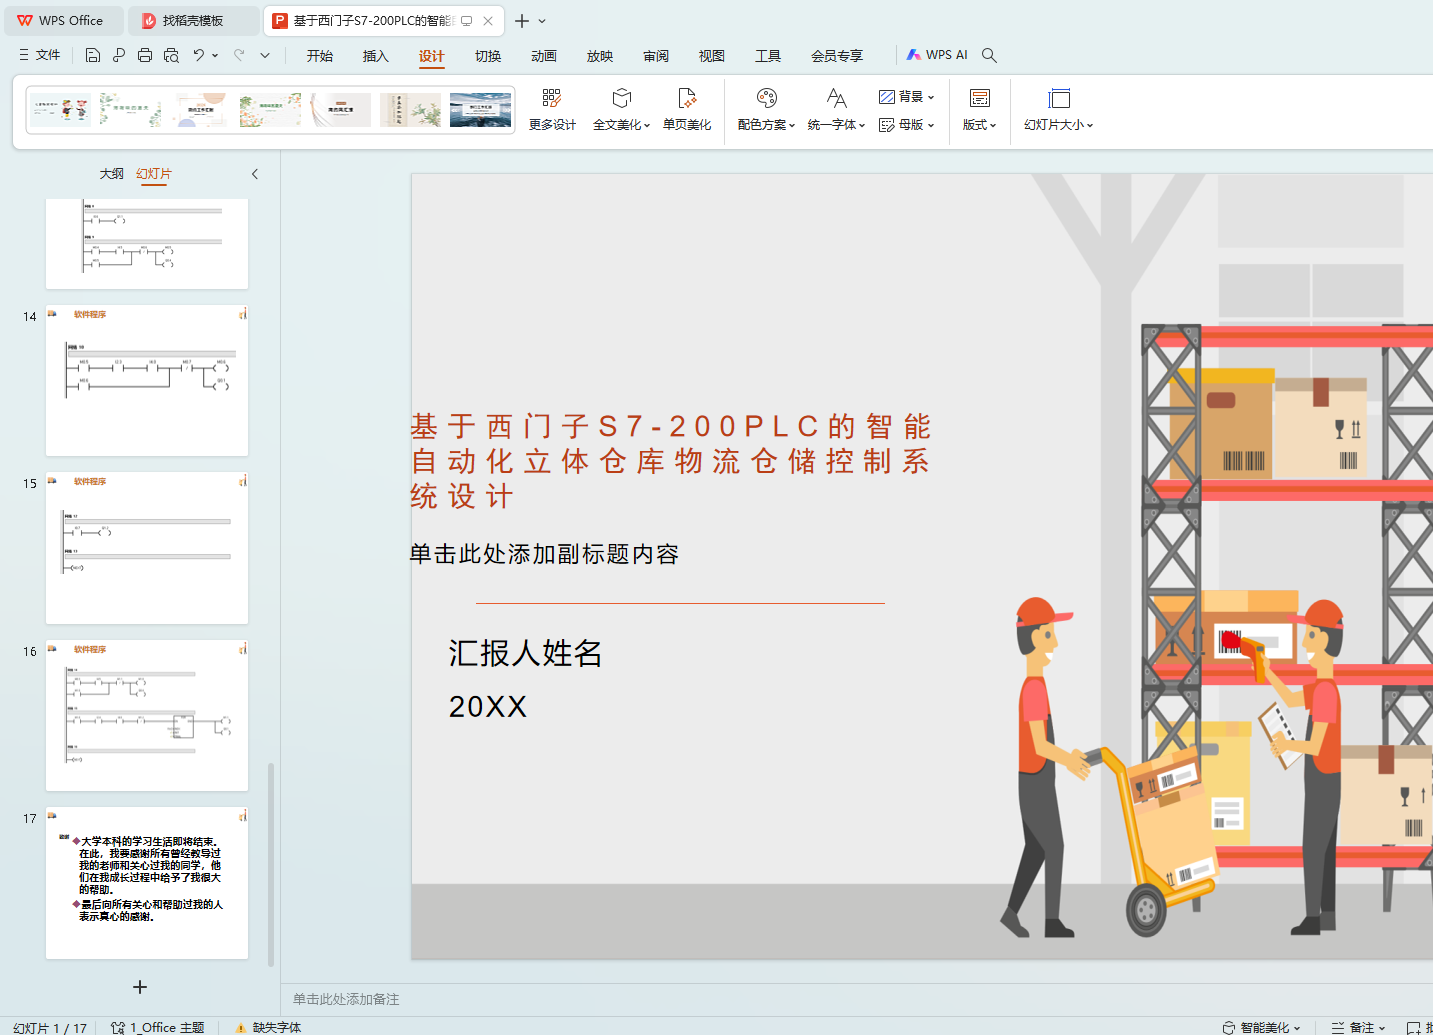The width and height of the screenshot is (1433, 1035).
Task: Open the 工具 tools tab
Action: 768,56
